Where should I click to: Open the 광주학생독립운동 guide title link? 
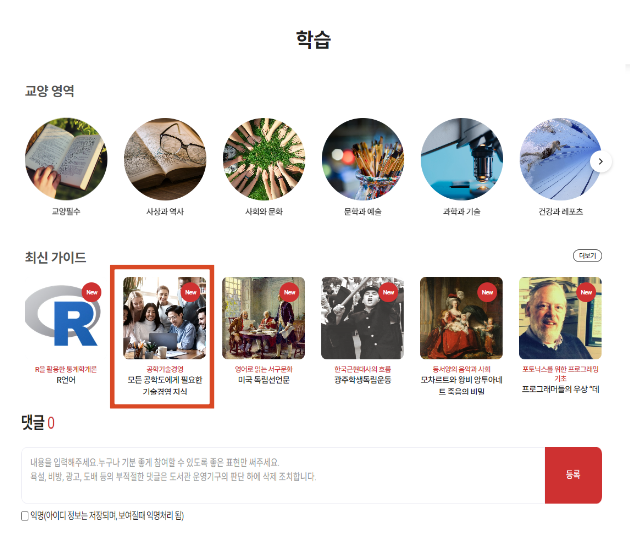click(x=363, y=380)
